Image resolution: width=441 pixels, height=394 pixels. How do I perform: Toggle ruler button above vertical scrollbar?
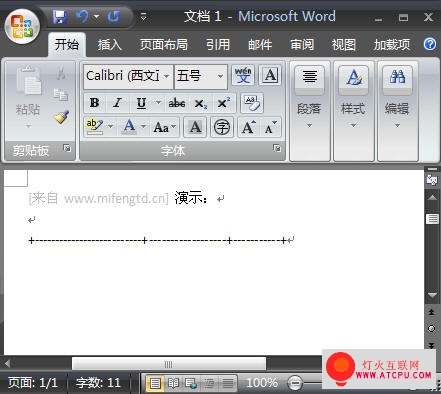[x=432, y=179]
